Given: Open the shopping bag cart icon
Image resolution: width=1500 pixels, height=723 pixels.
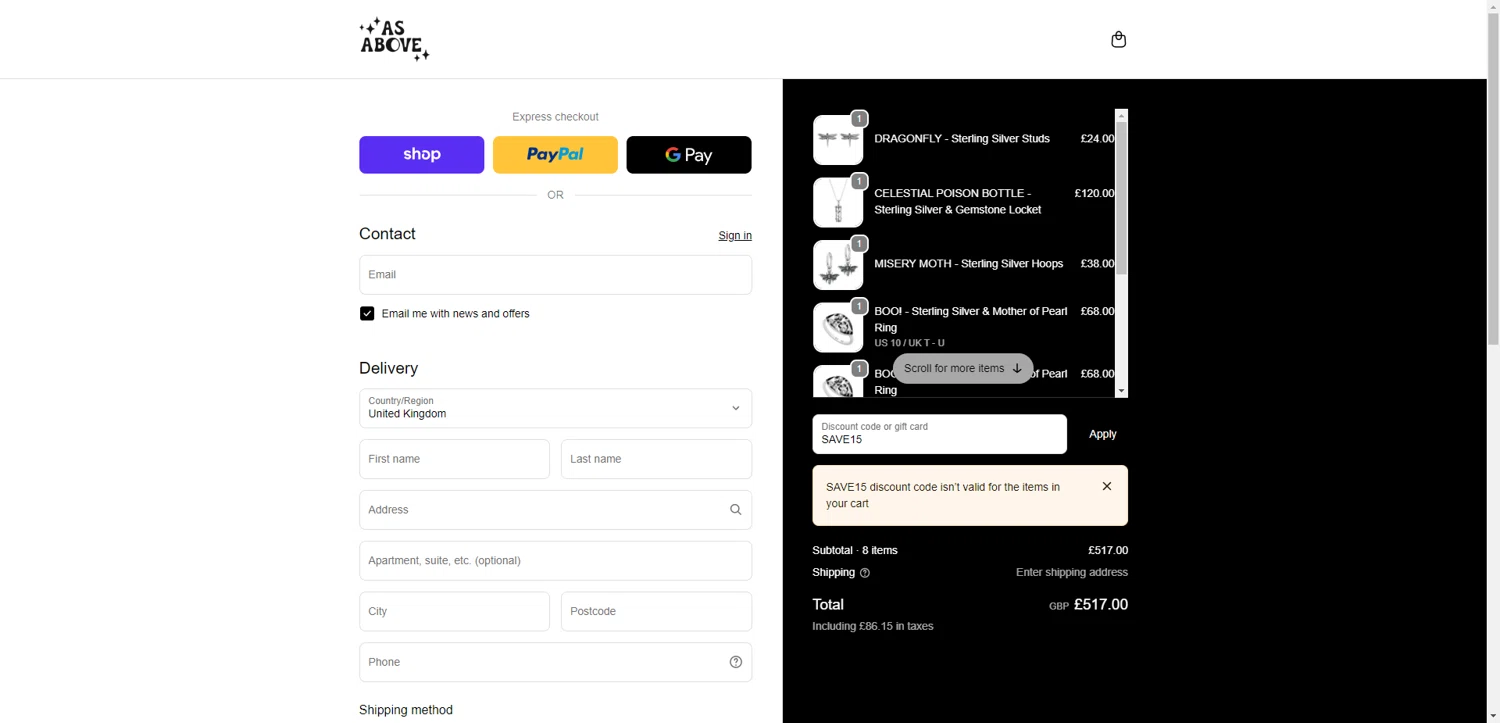Looking at the screenshot, I should click(1118, 40).
